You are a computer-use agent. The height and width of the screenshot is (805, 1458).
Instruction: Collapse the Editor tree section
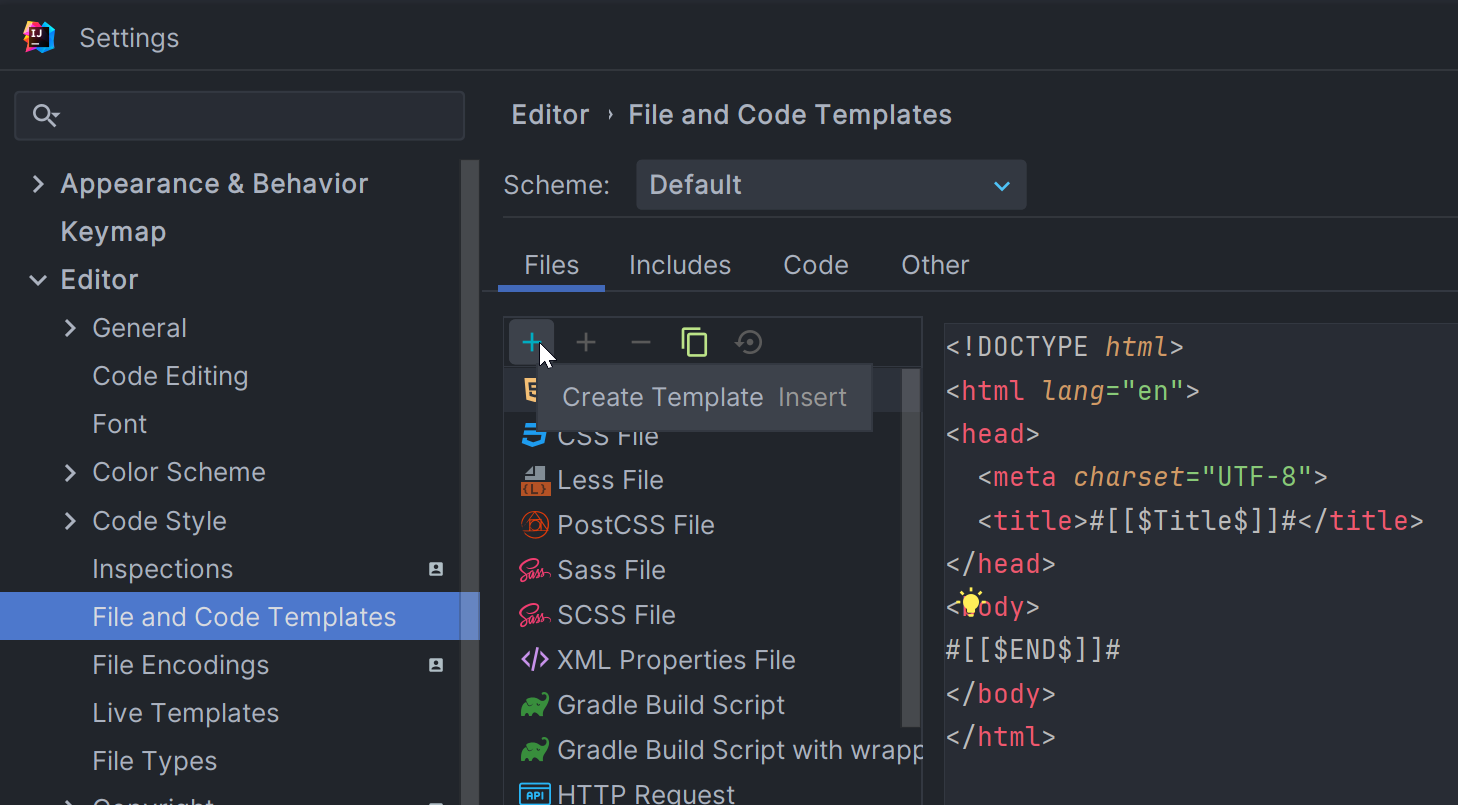[38, 280]
